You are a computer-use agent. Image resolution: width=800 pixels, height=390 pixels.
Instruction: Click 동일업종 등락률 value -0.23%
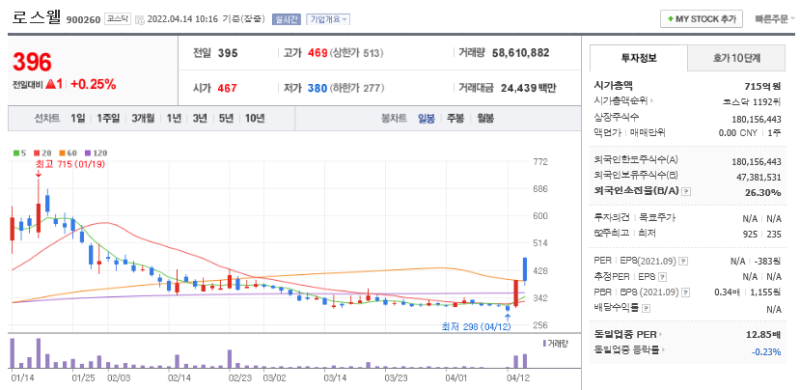(x=766, y=351)
